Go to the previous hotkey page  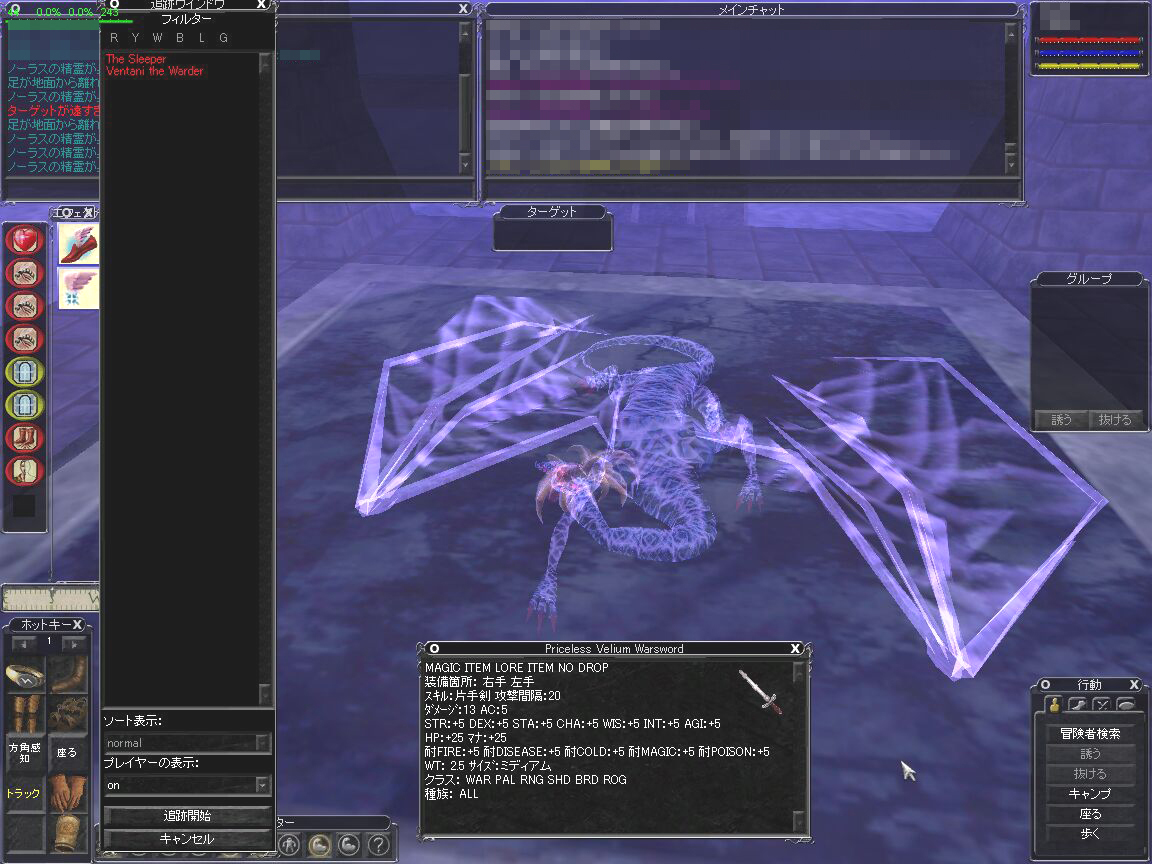(x=24, y=644)
